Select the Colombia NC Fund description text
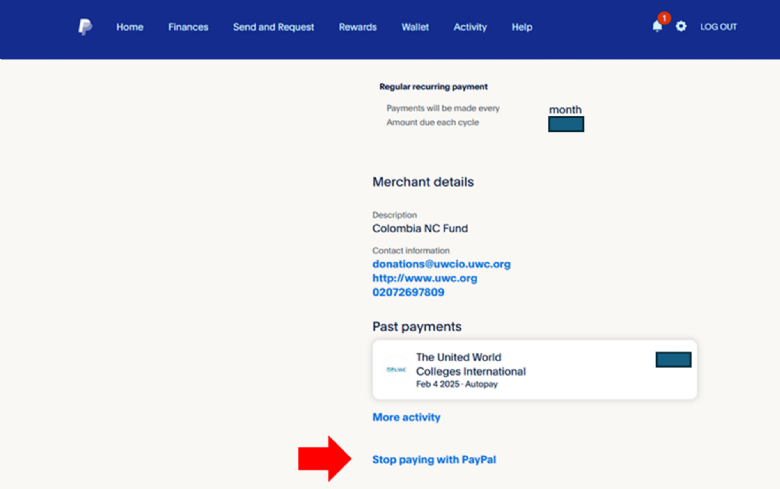The width and height of the screenshot is (780, 489). point(420,228)
